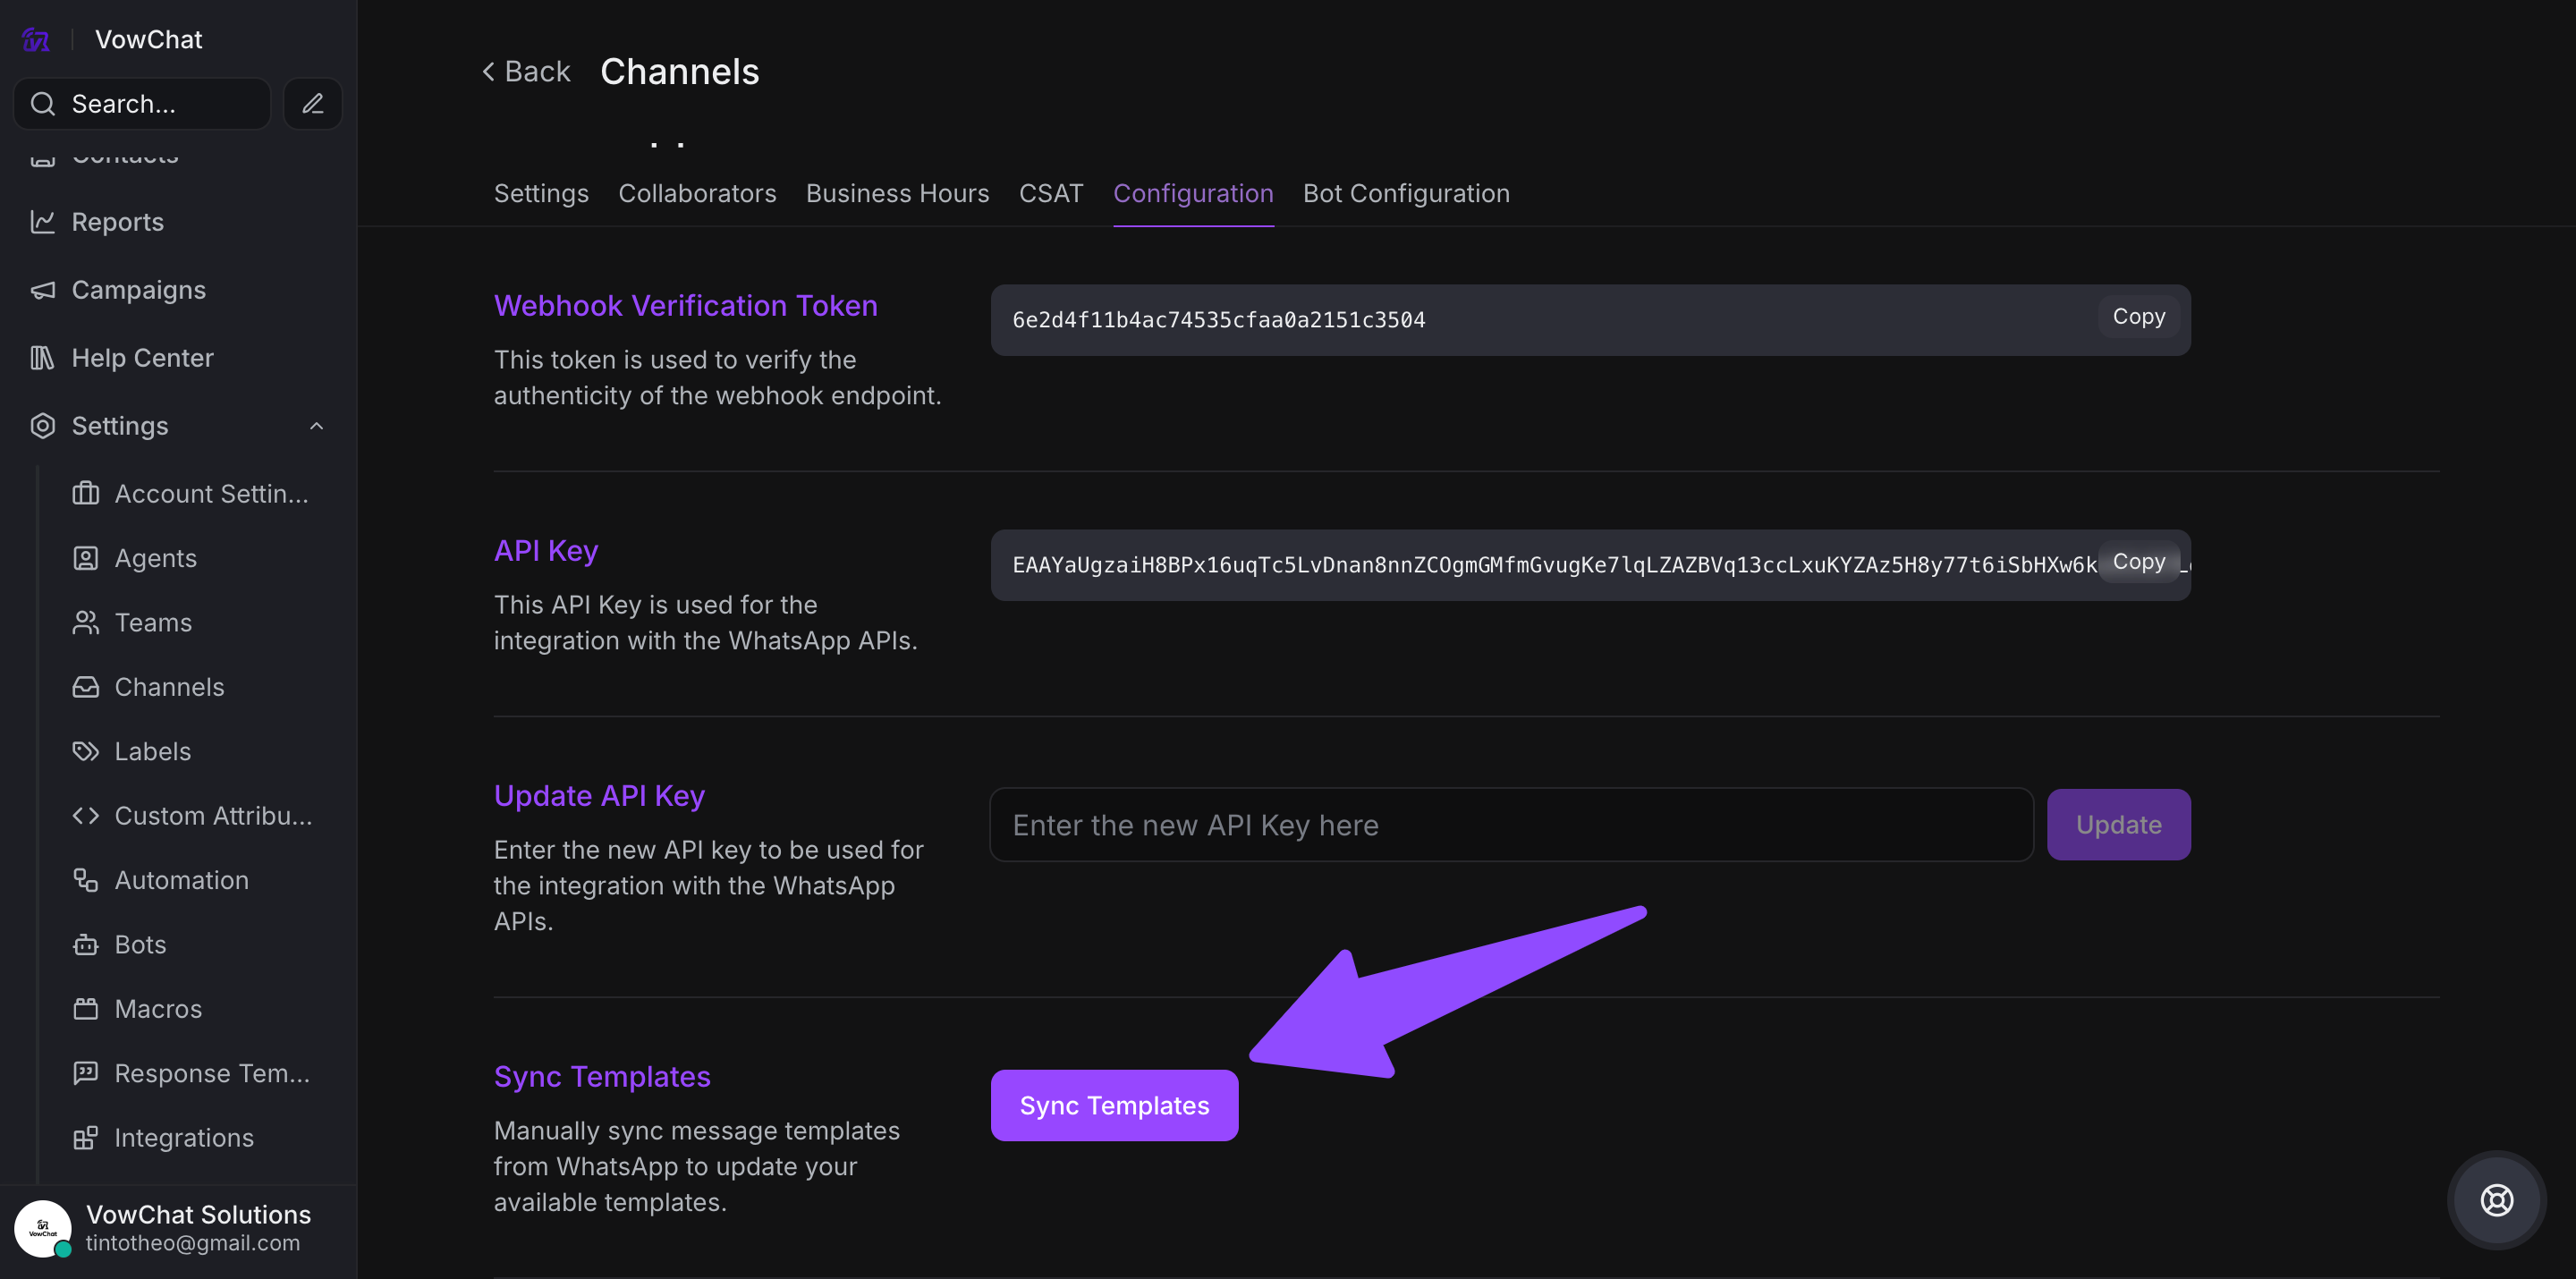The height and width of the screenshot is (1279, 2576).
Task: Switch to the Business Hours tab
Action: [897, 194]
